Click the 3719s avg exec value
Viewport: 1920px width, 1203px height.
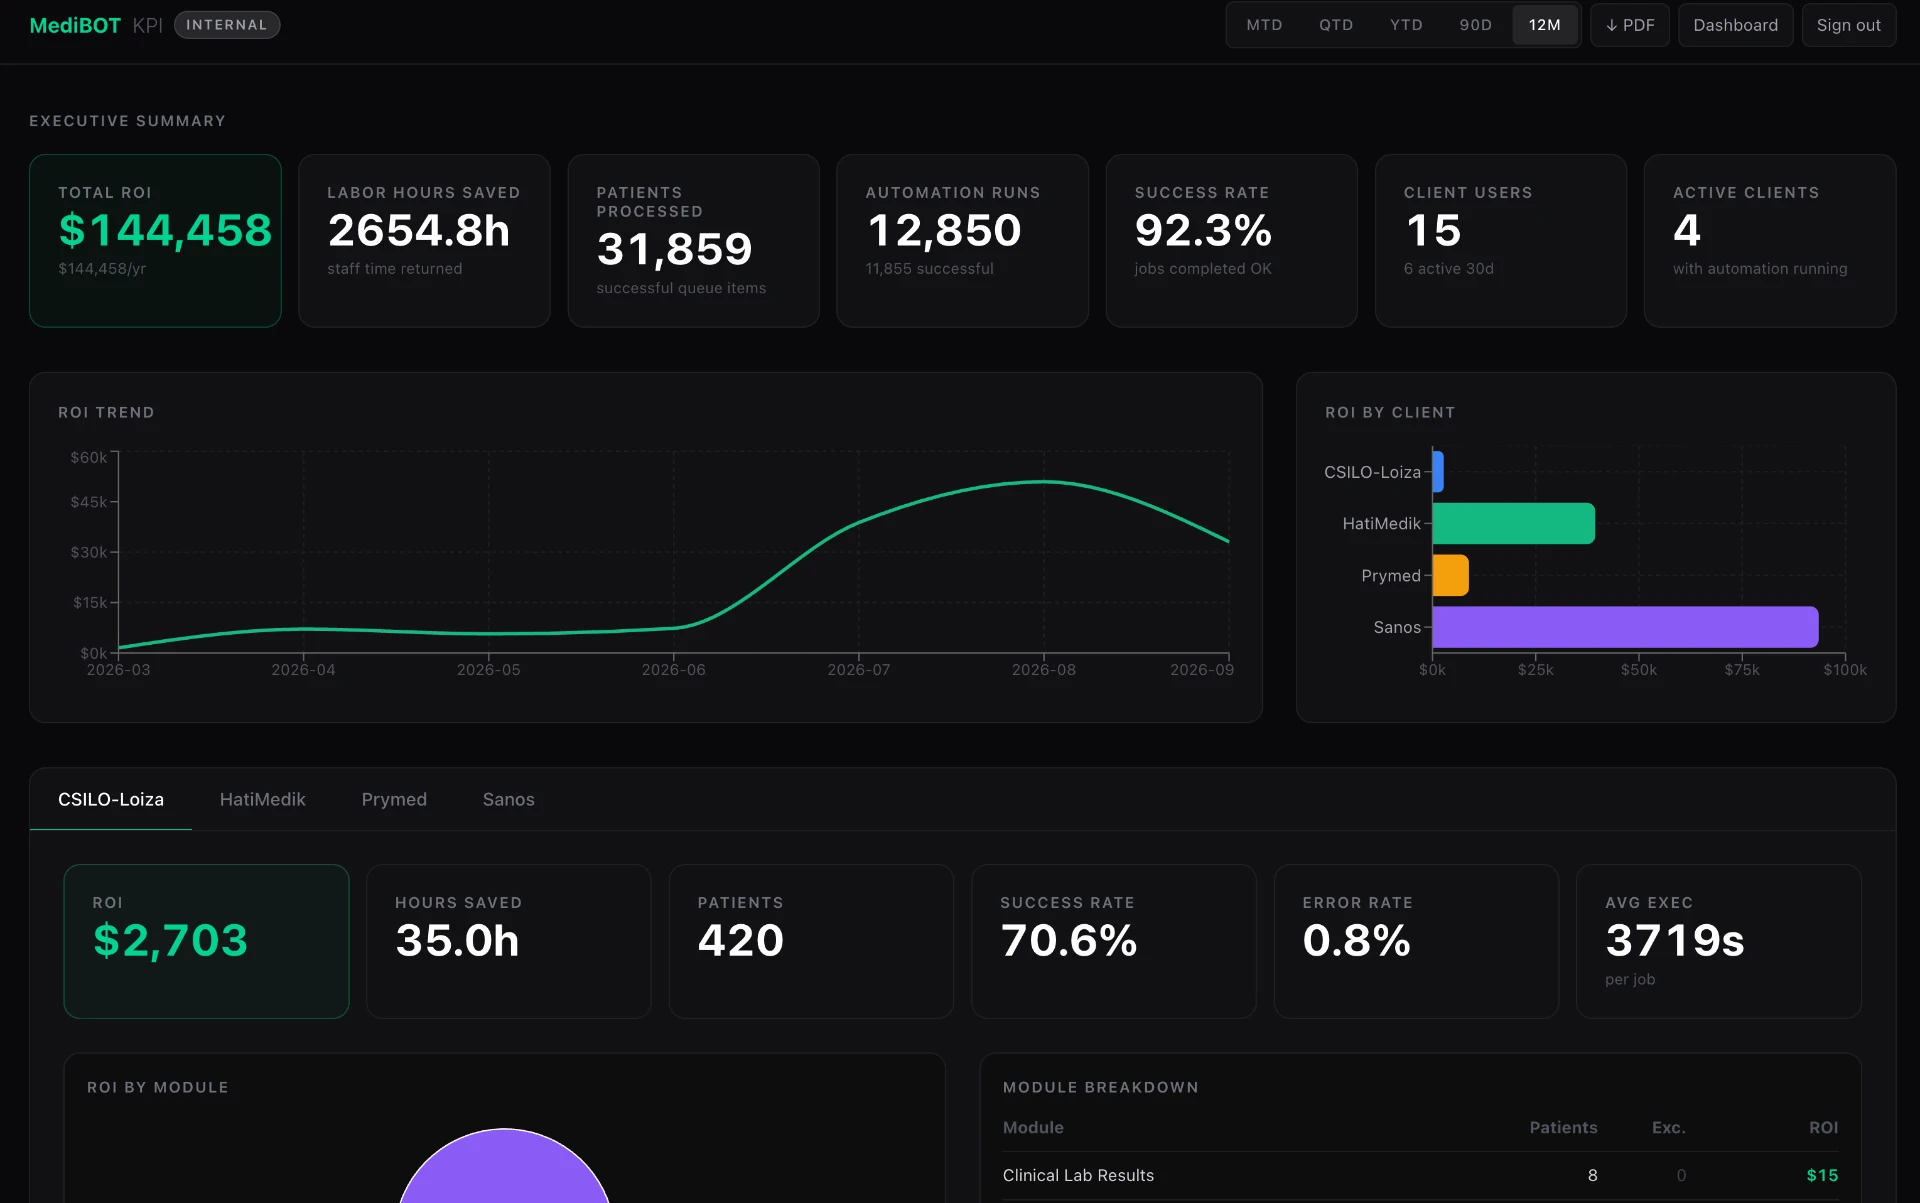1675,940
